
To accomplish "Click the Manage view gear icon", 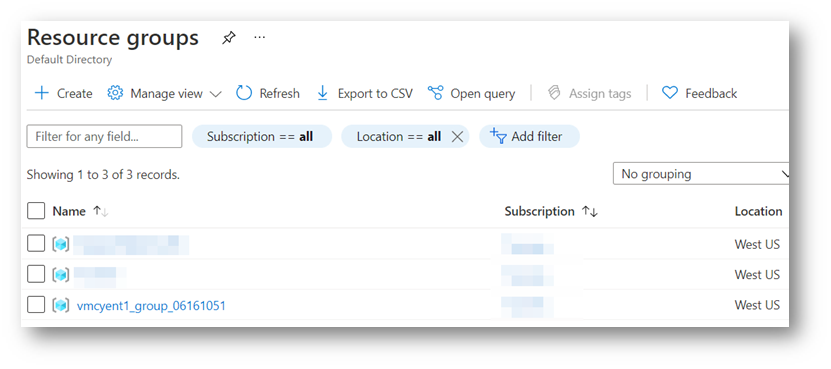I will (x=115, y=93).
